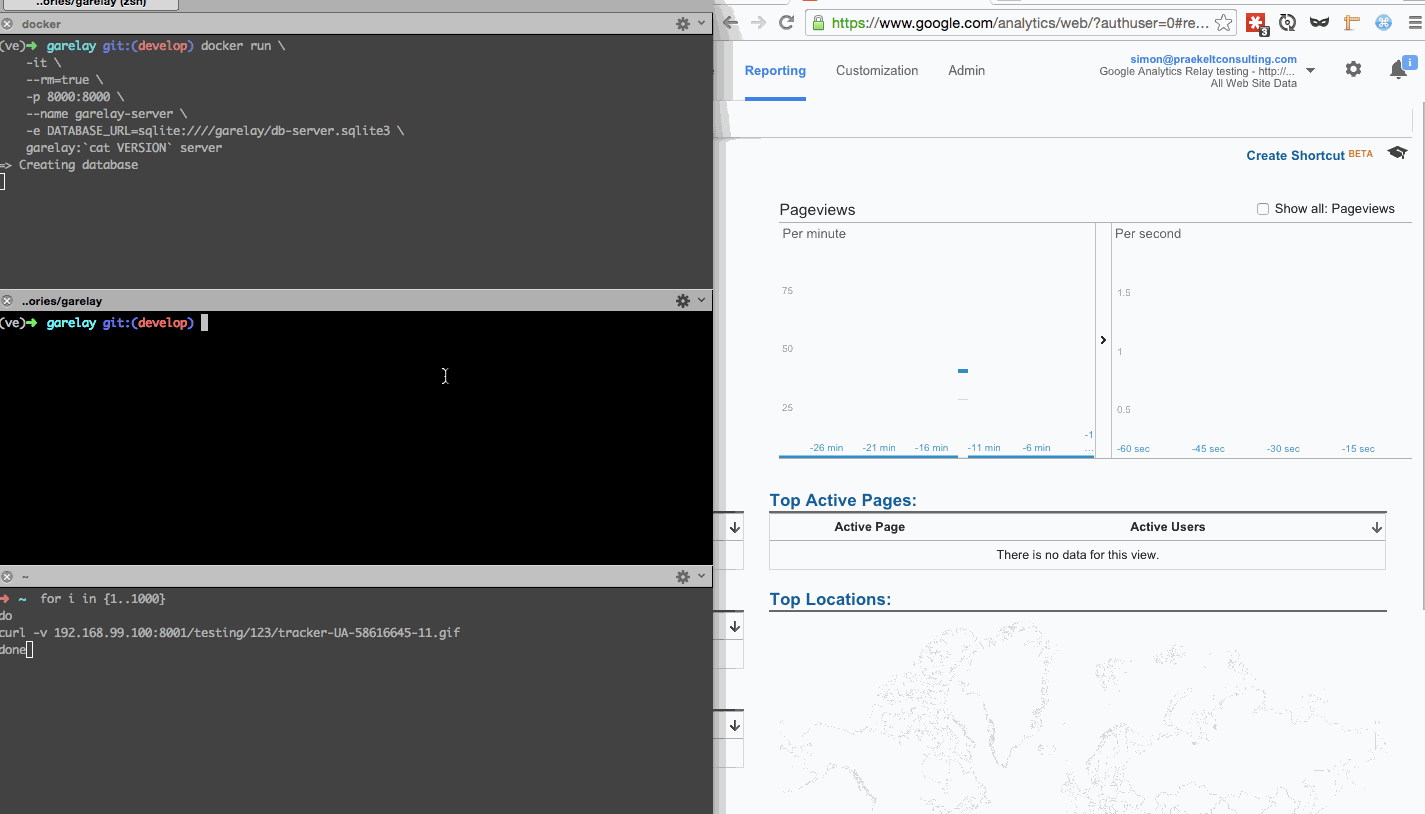
Task: Click the 'for i in {1..1000}' line
Action: (102, 599)
